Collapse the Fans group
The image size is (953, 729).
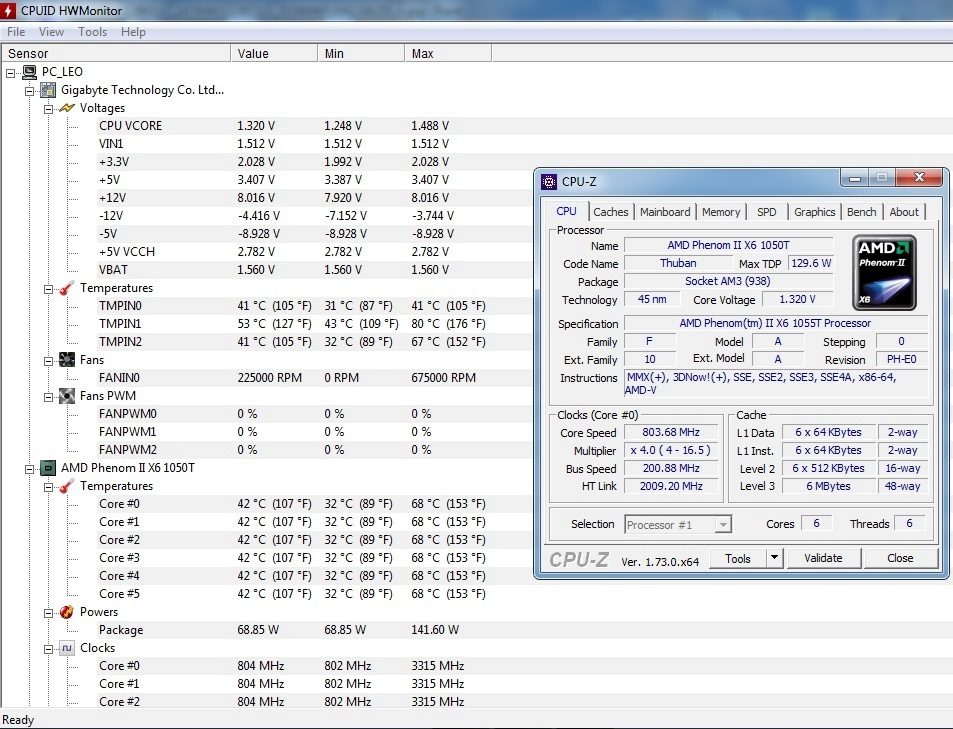[x=48, y=361]
